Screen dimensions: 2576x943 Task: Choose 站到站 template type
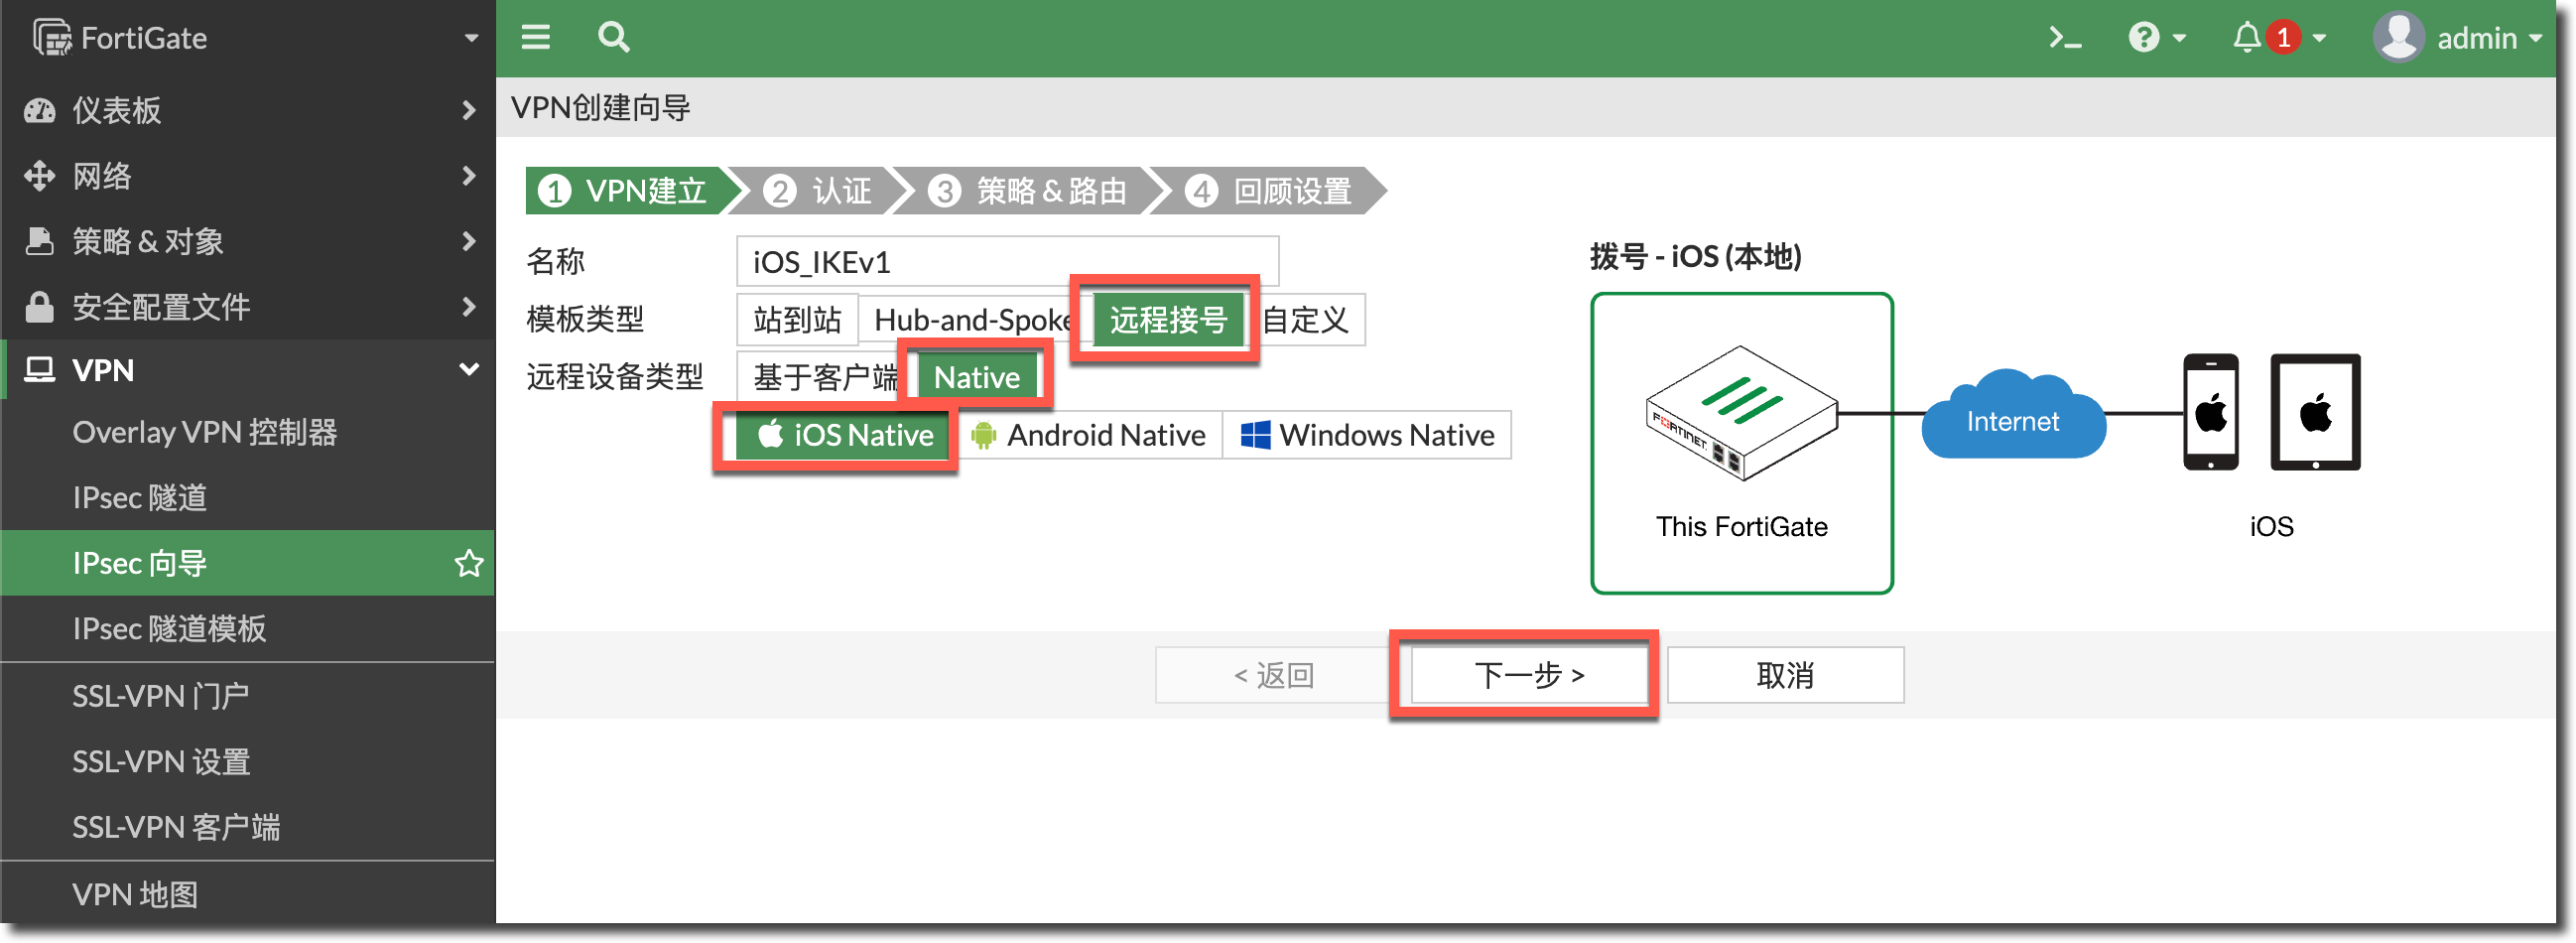797,320
